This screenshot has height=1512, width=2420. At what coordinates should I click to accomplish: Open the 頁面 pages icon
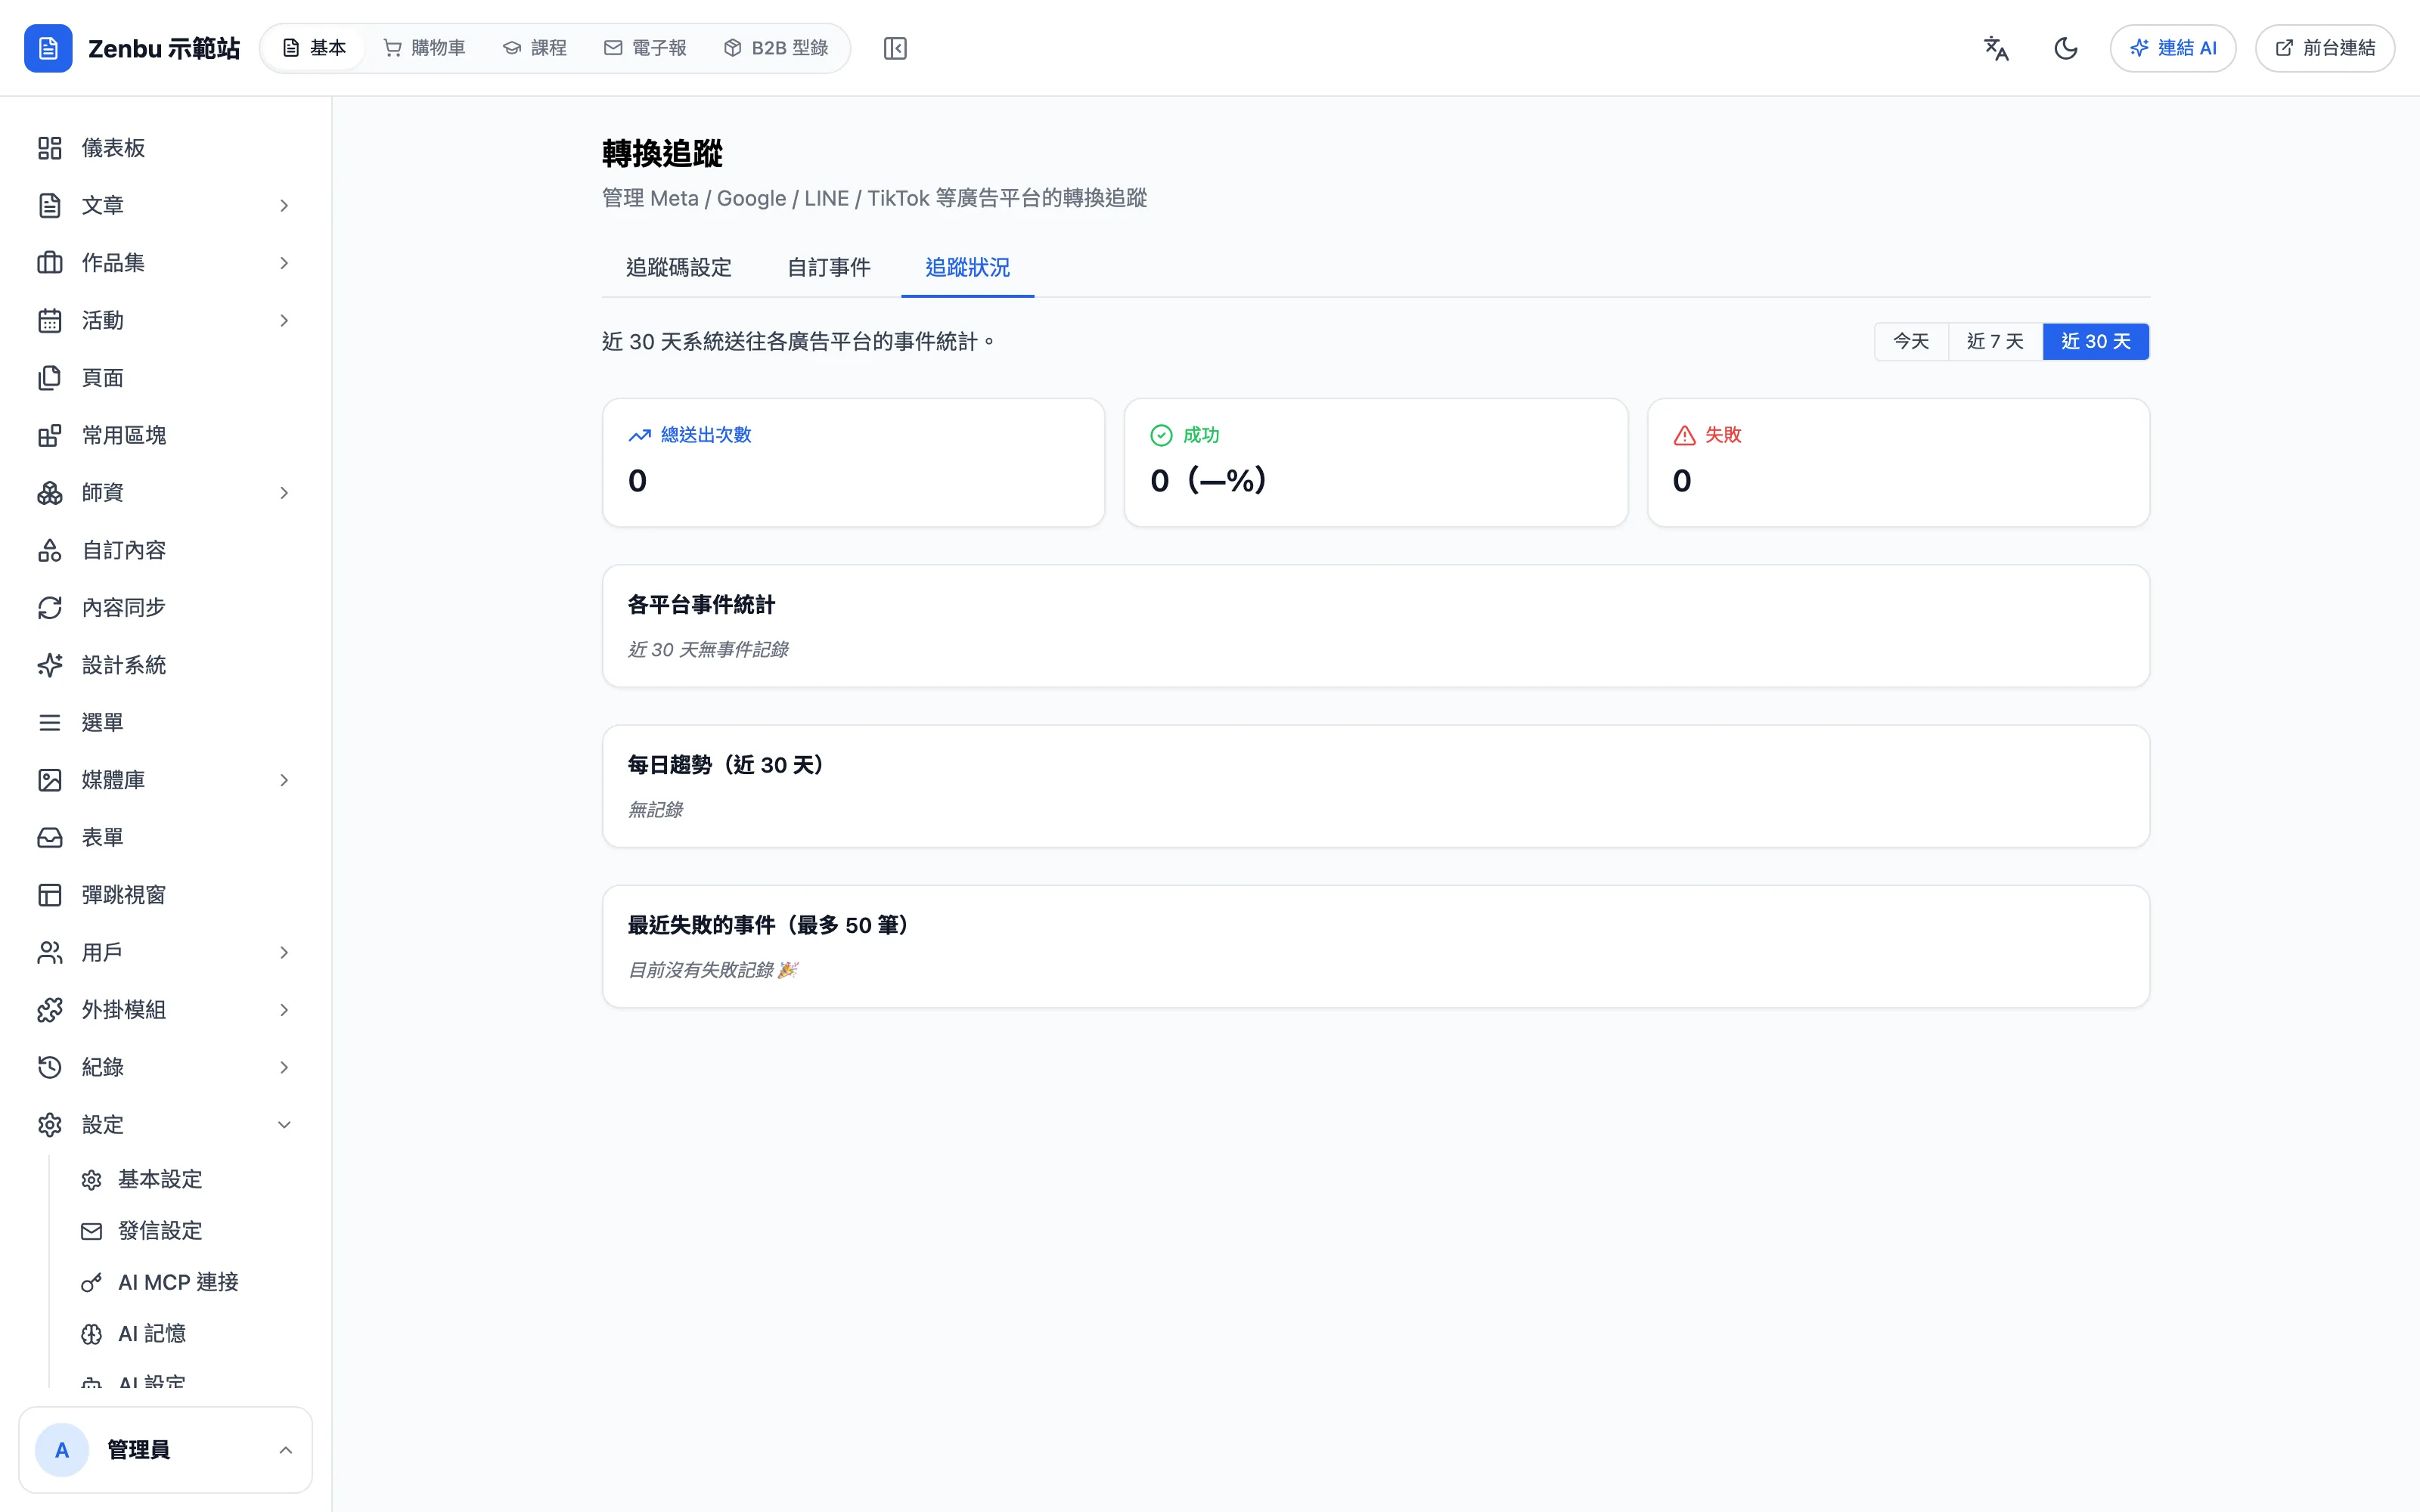50,378
